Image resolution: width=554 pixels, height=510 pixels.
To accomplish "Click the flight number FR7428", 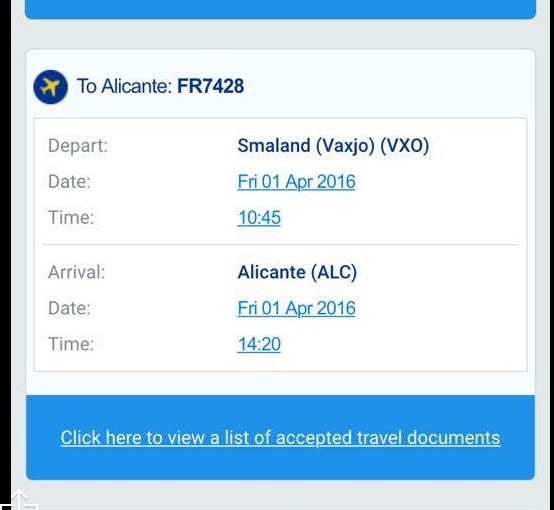I will click(x=211, y=86).
